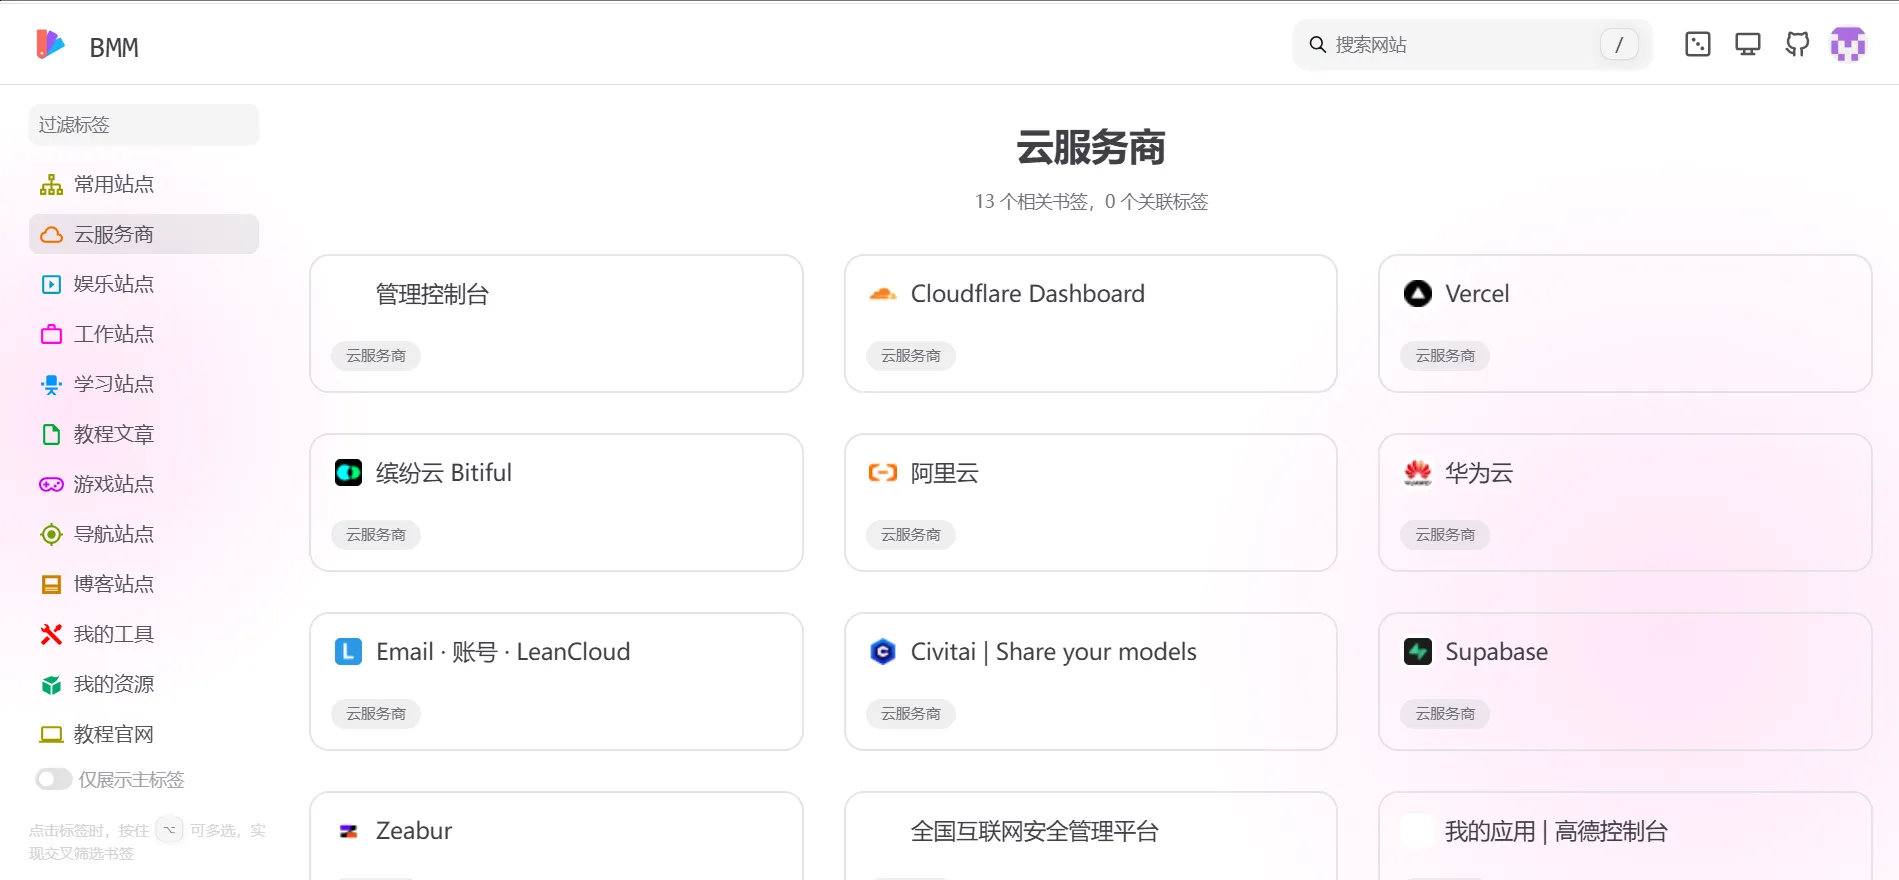Image resolution: width=1899 pixels, height=880 pixels.
Task: Click 云服务商 tag on Email LeanCloud card
Action: (376, 714)
